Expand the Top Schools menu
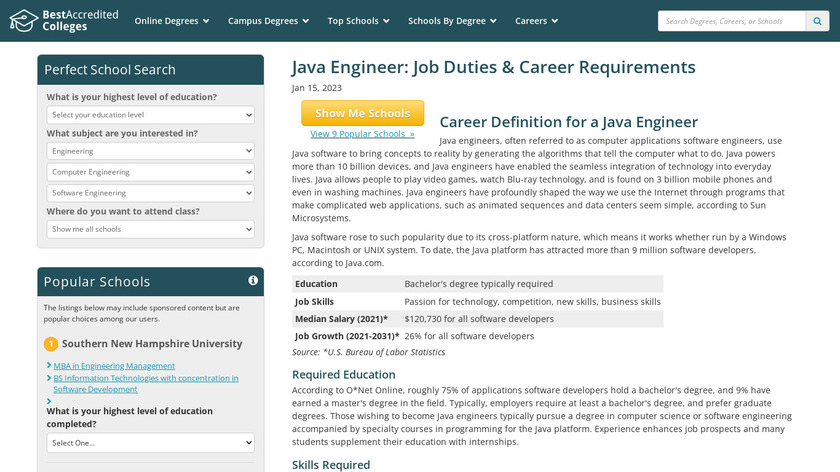Screen dimensions: 840x472 click(359, 21)
